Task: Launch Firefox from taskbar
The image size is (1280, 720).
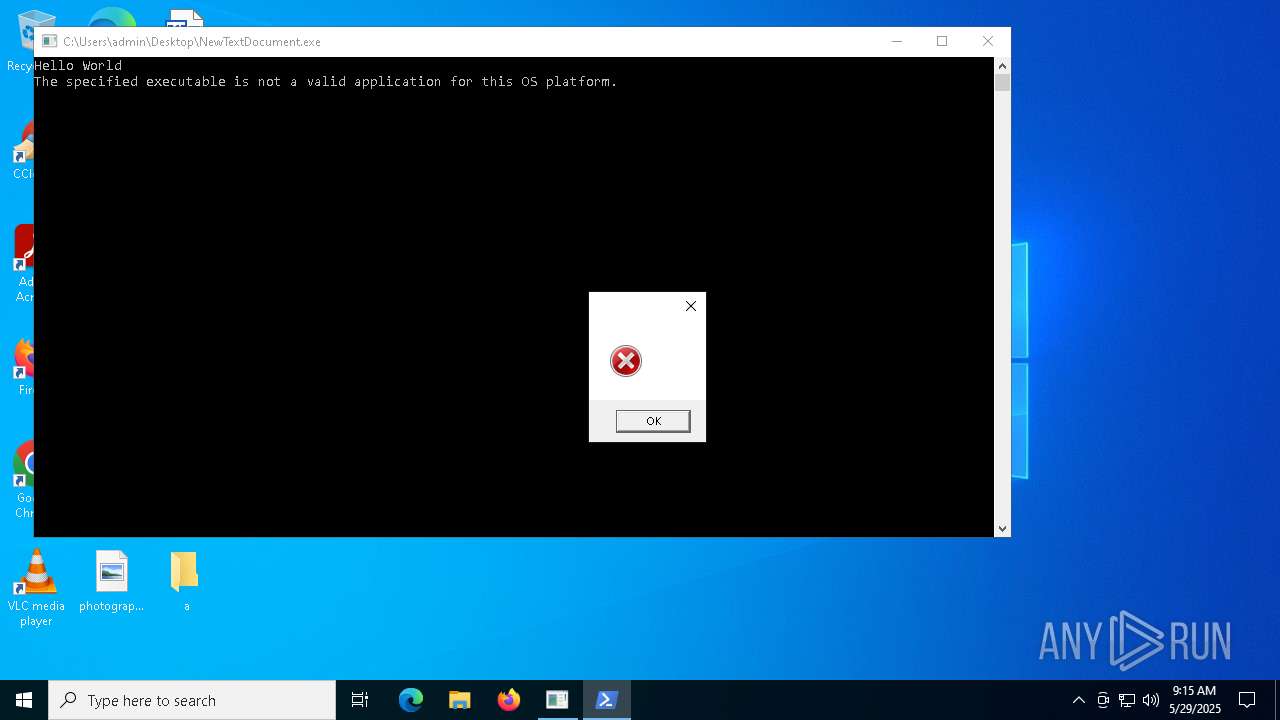Action: coord(509,700)
